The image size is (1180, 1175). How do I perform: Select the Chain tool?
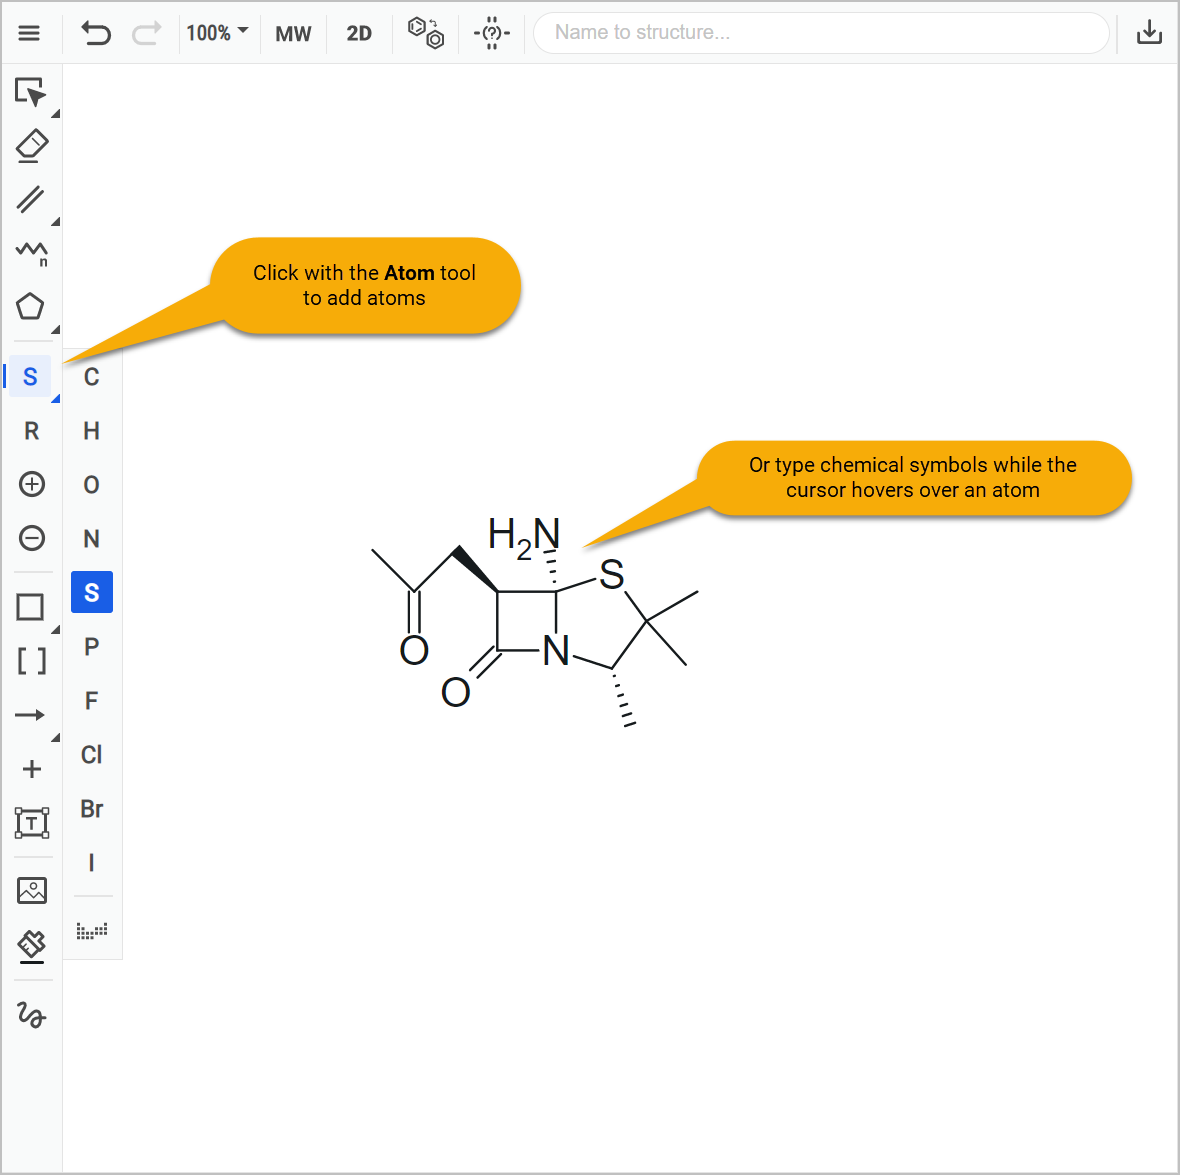[31, 253]
